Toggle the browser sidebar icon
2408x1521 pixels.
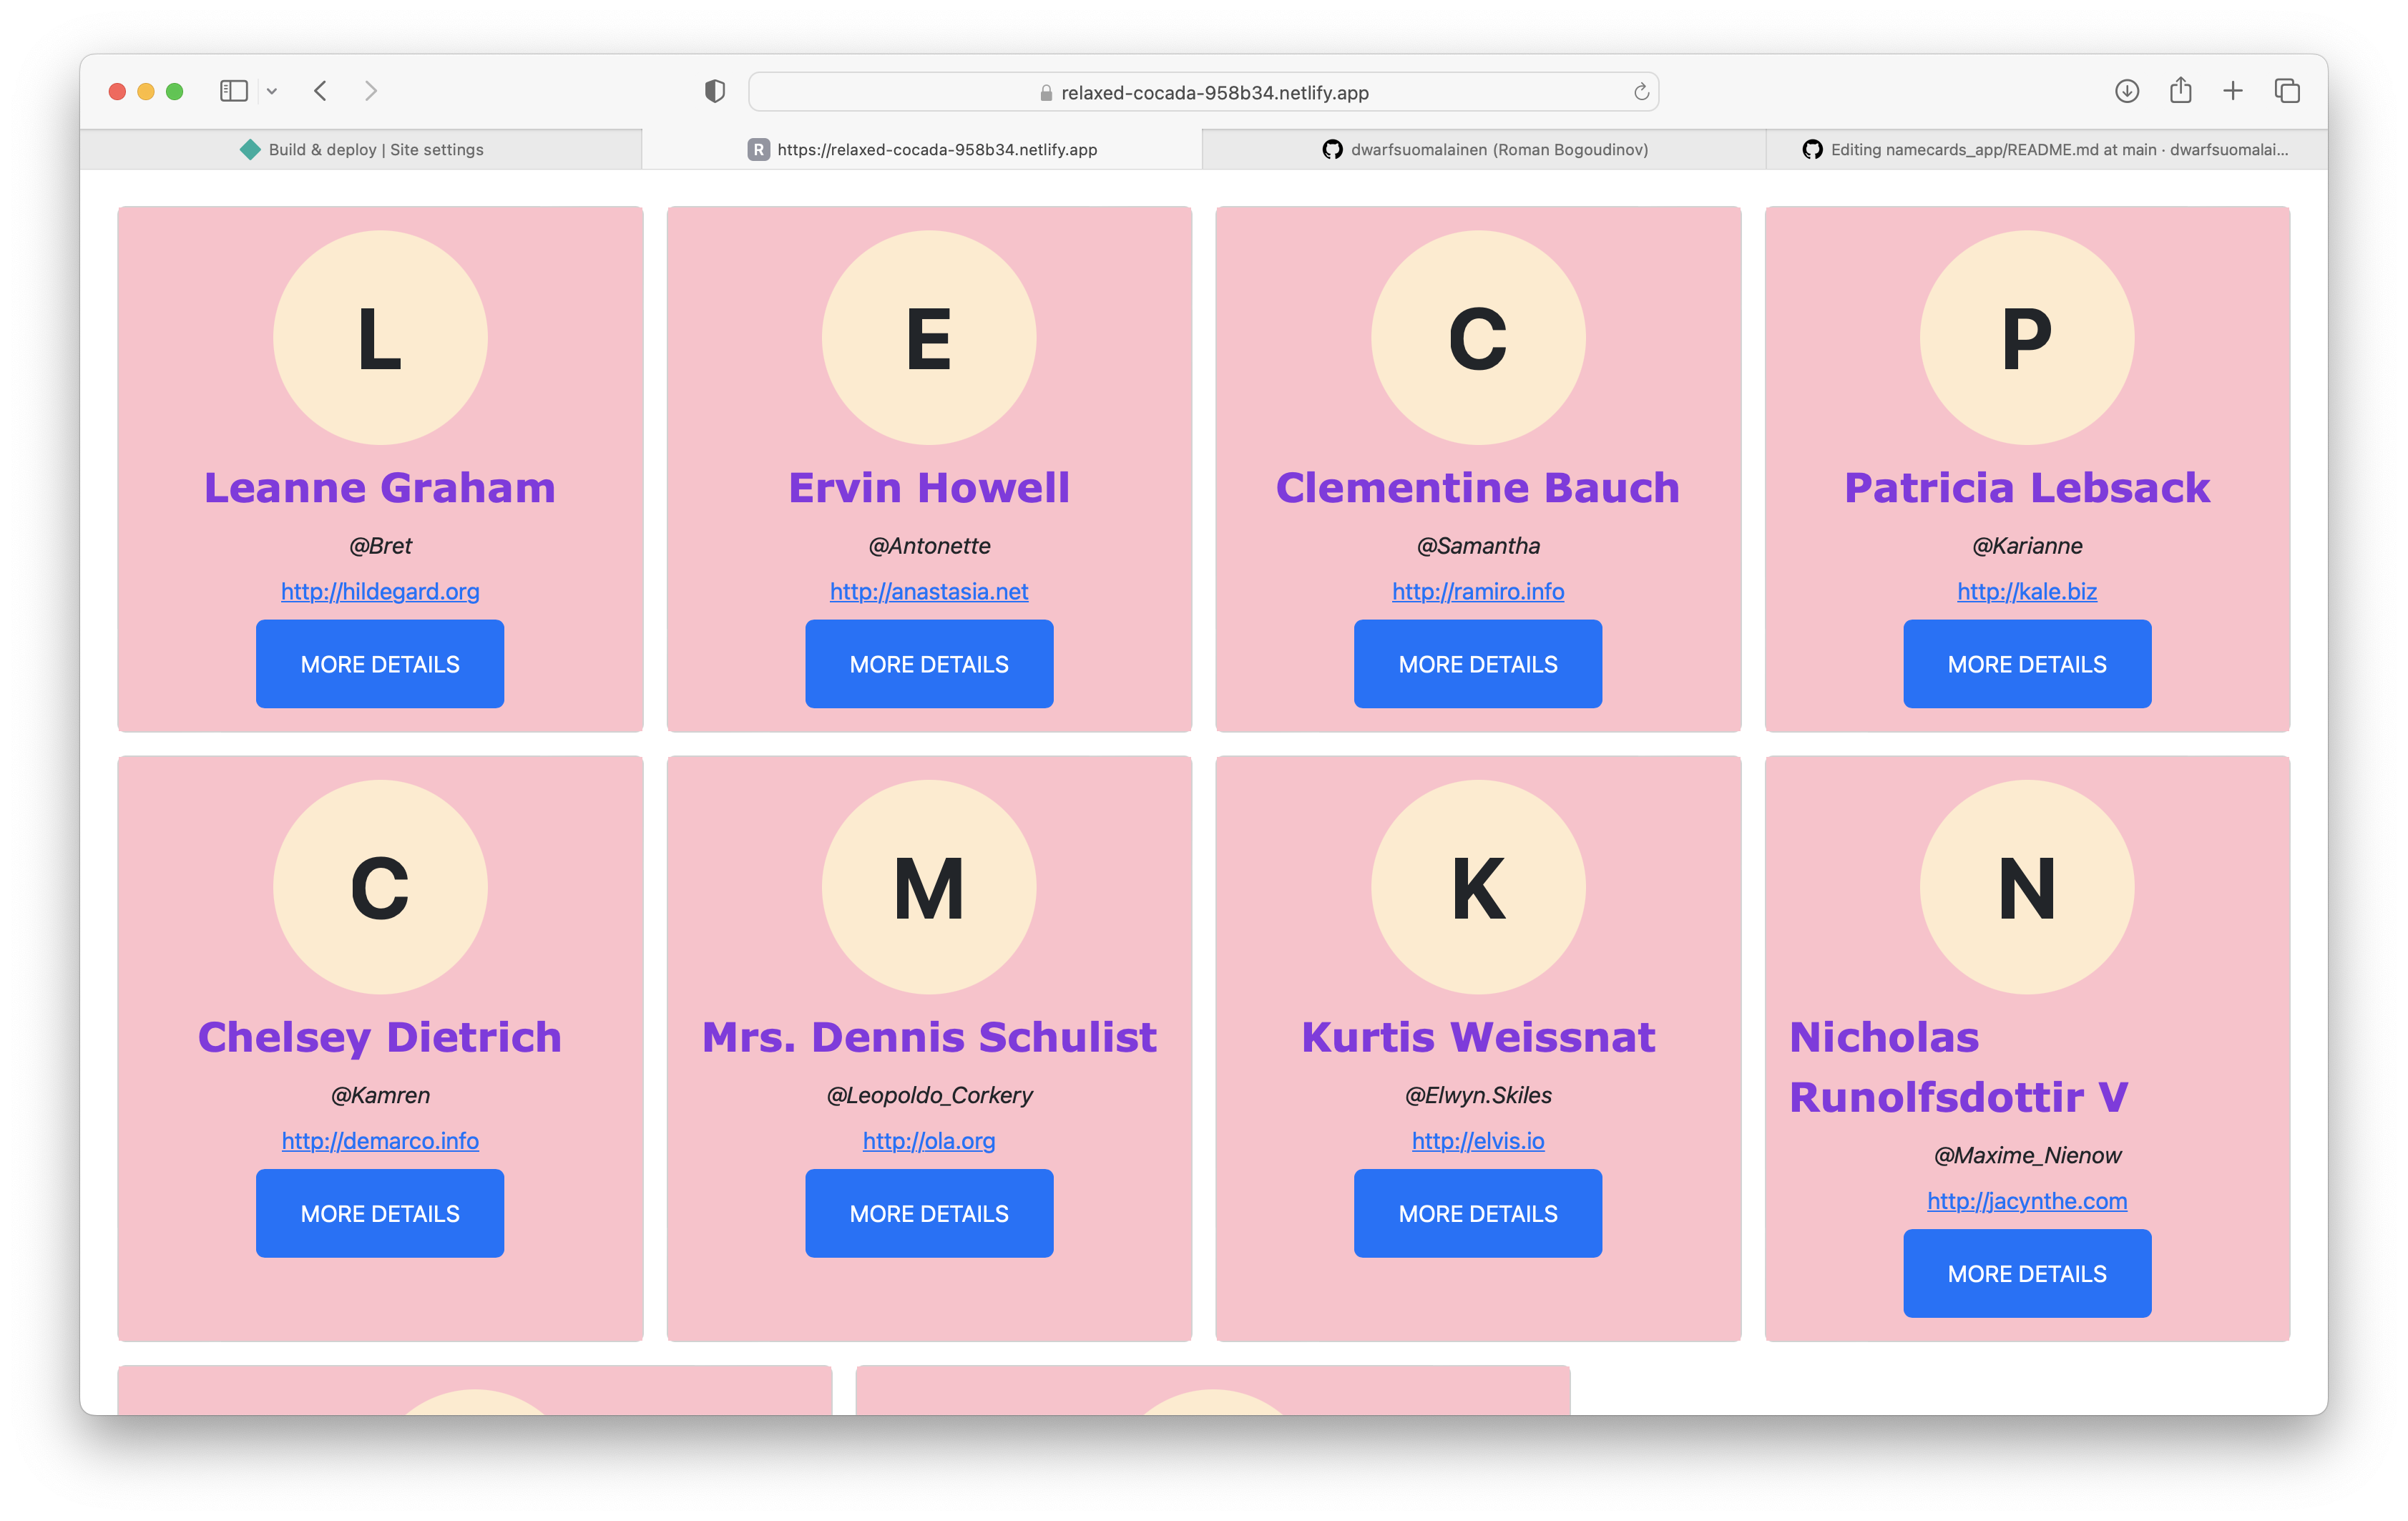point(233,91)
